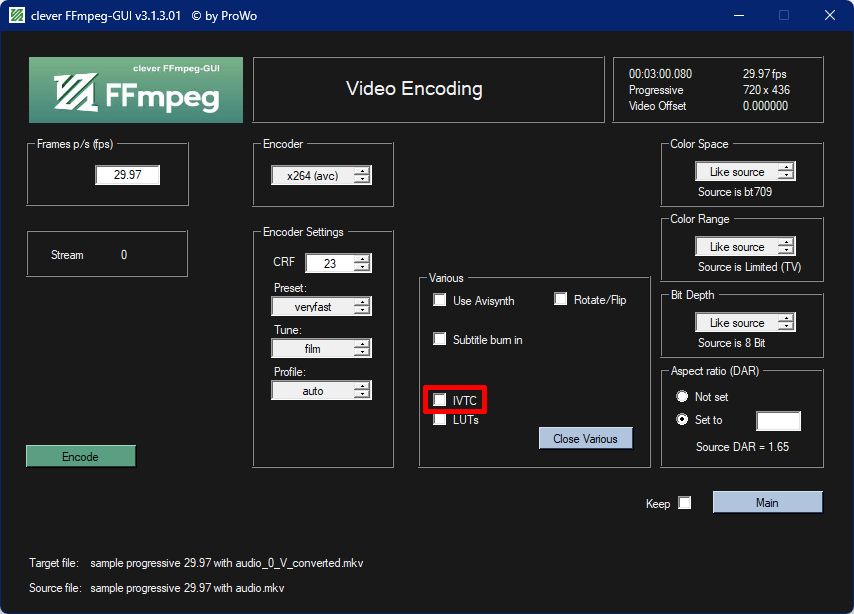Open the Encoder x264 (avc) selector
The image size is (854, 614).
click(x=321, y=175)
